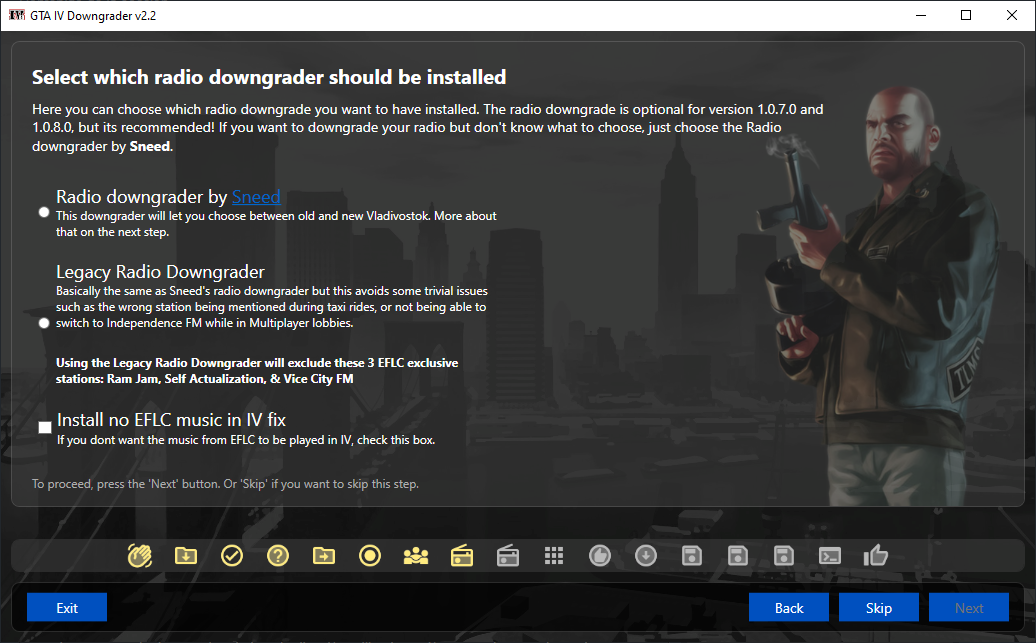The height and width of the screenshot is (643, 1036).
Task: Click the last floppy-disk icon before terminal icon
Action: pyautogui.click(x=784, y=556)
